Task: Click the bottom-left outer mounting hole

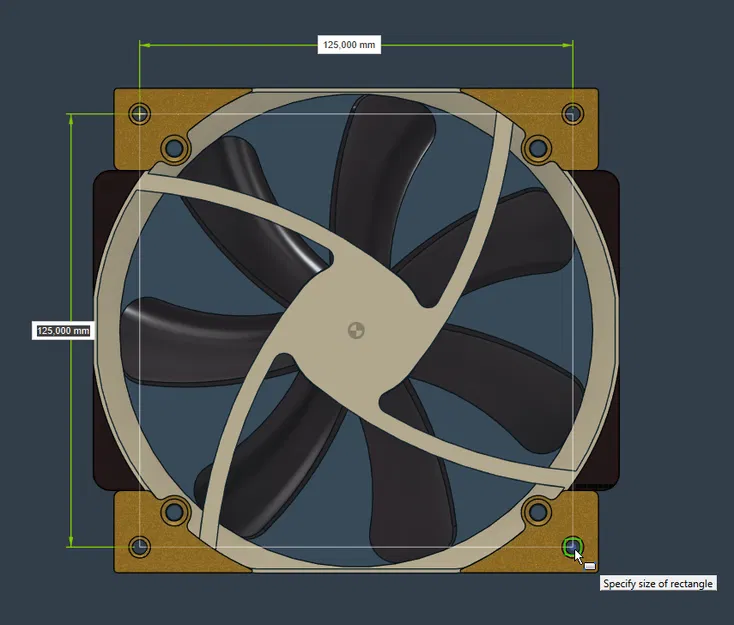Action: [139, 546]
